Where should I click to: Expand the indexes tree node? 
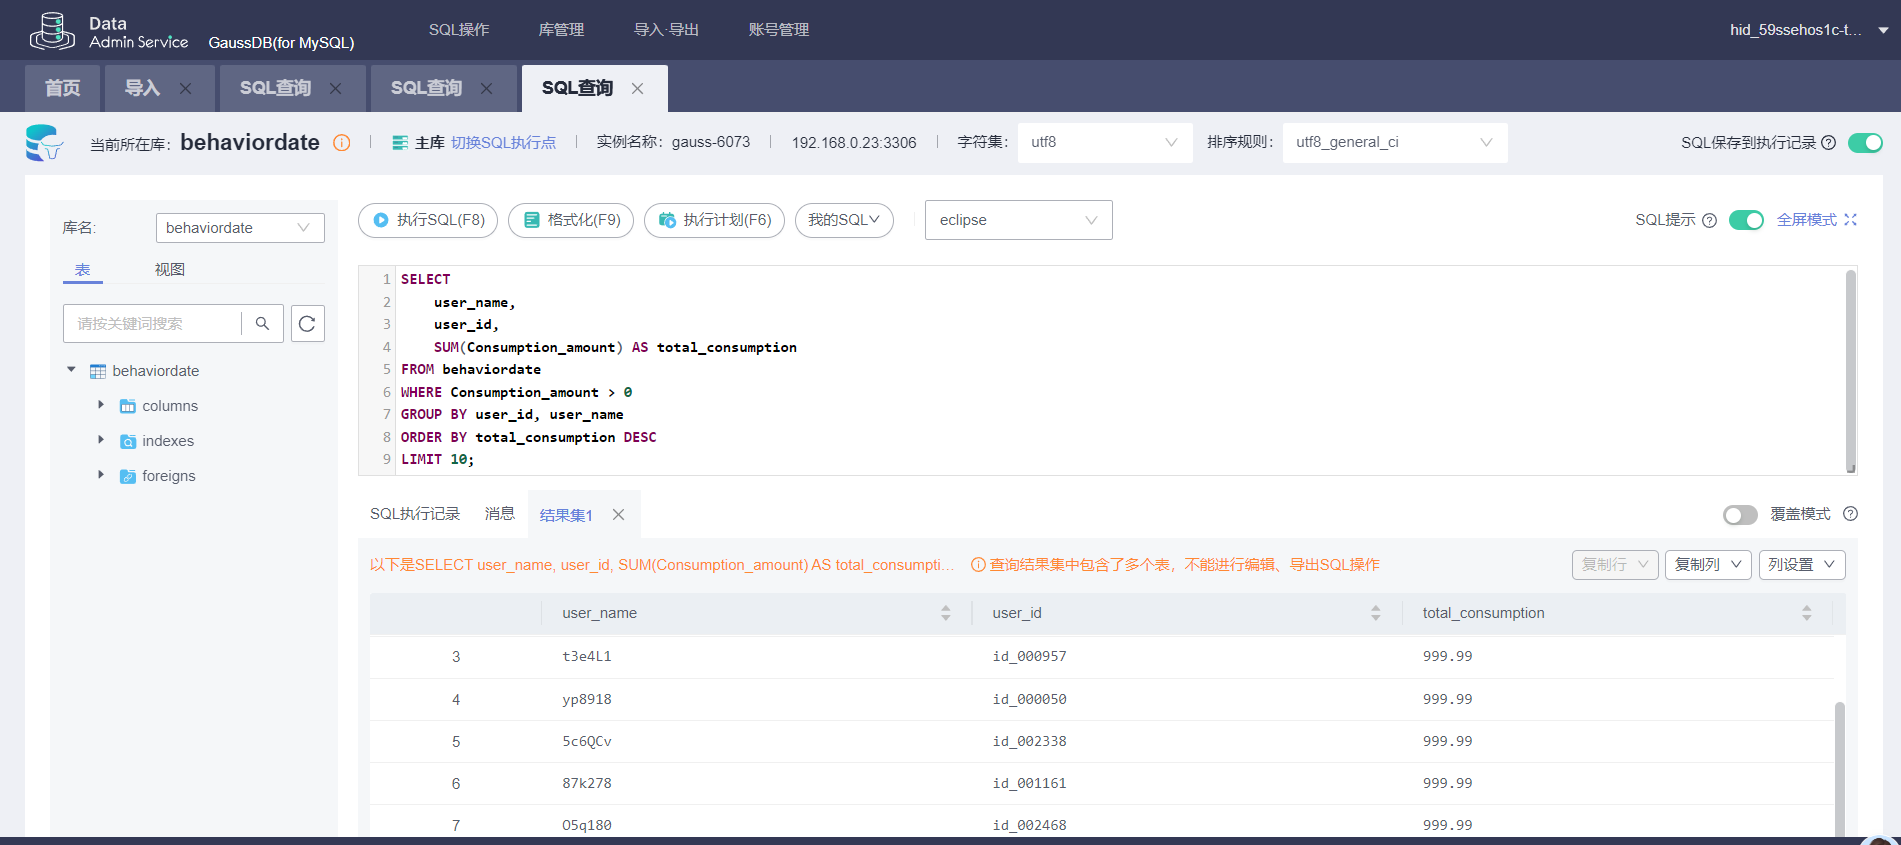pos(101,440)
